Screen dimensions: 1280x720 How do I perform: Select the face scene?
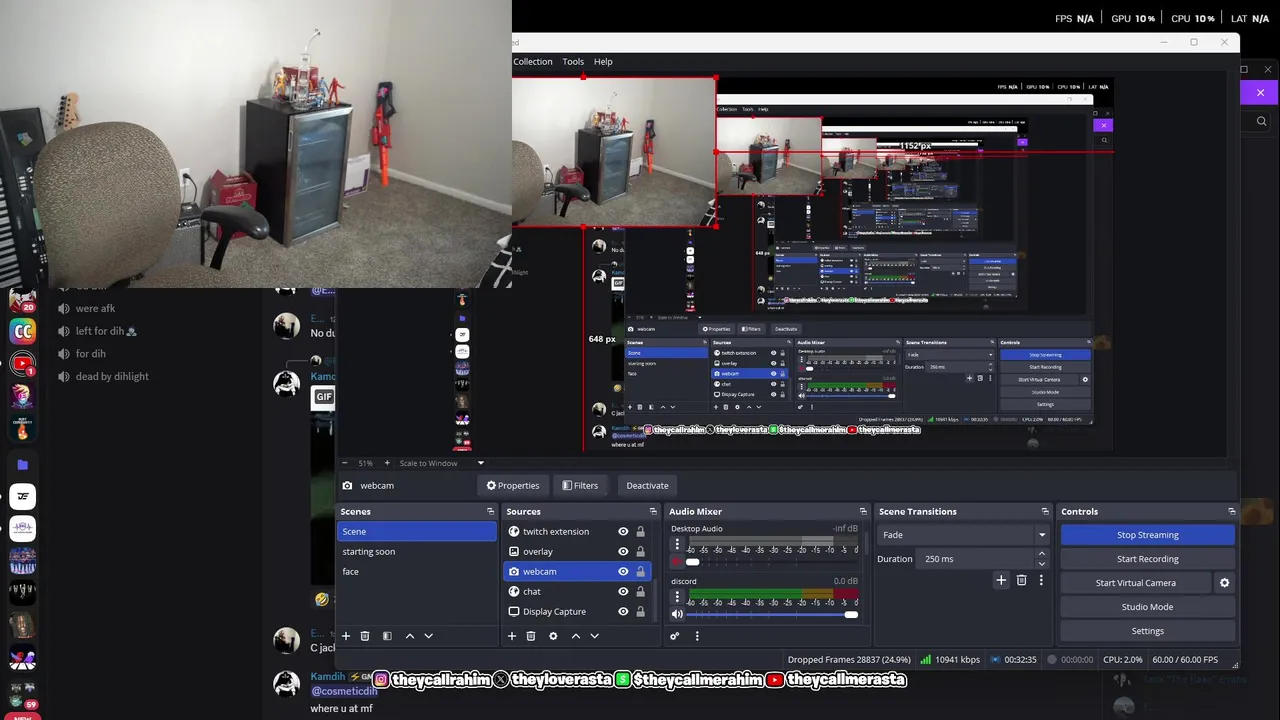tap(417, 572)
